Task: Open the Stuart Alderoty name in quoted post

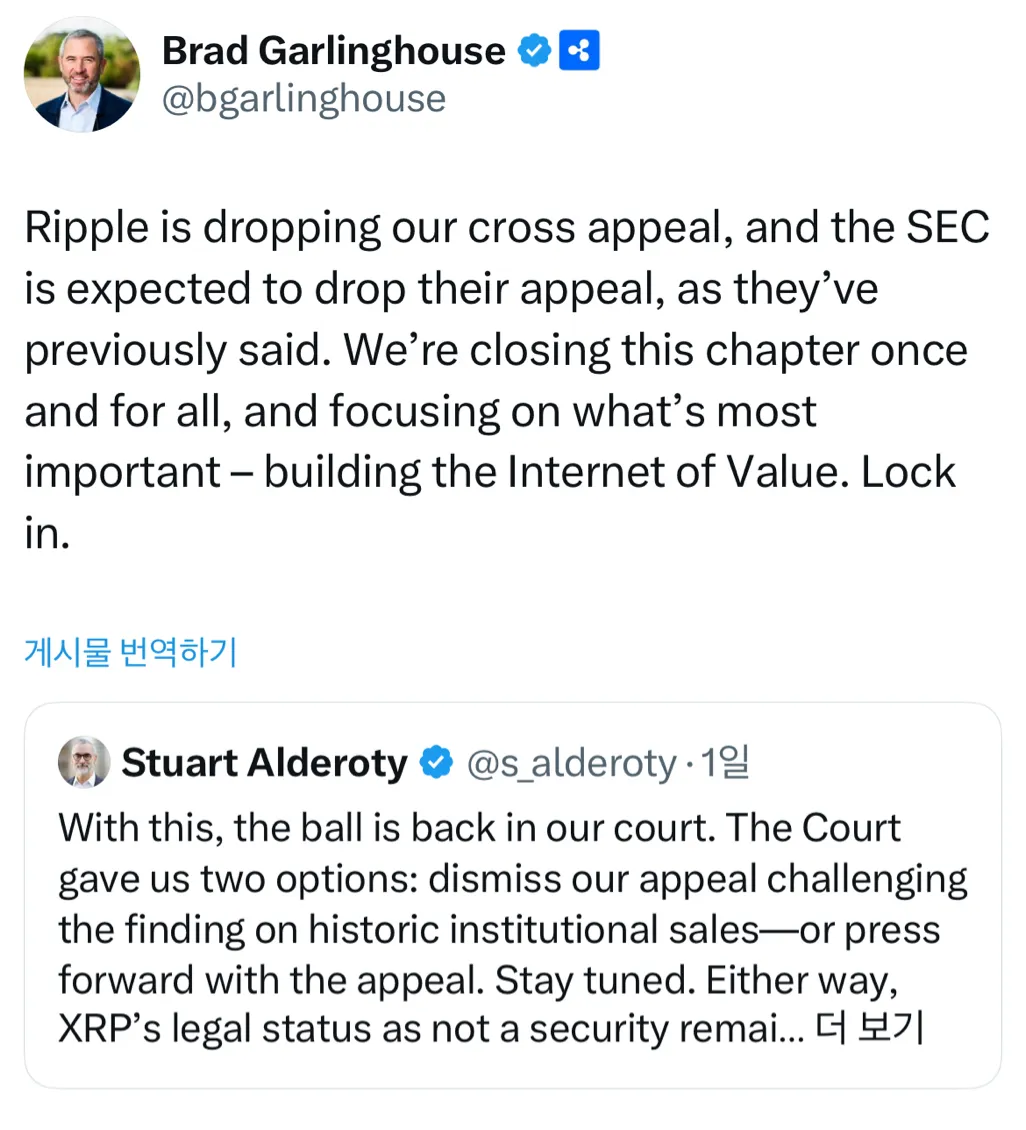Action: click(x=264, y=763)
